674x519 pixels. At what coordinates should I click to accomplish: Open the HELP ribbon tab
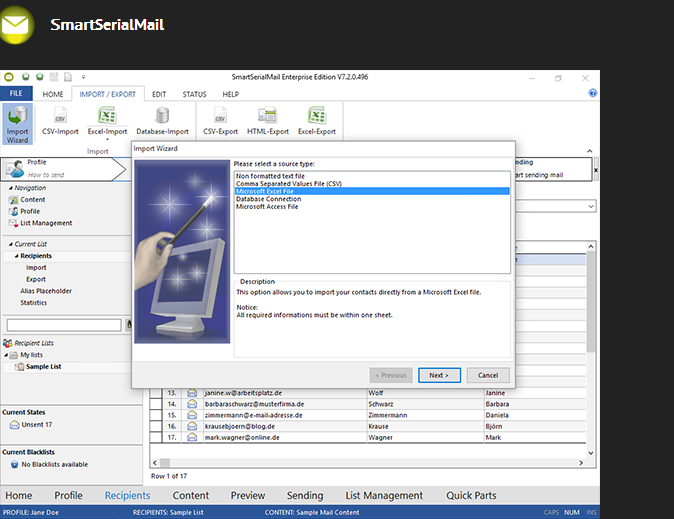tap(230, 94)
